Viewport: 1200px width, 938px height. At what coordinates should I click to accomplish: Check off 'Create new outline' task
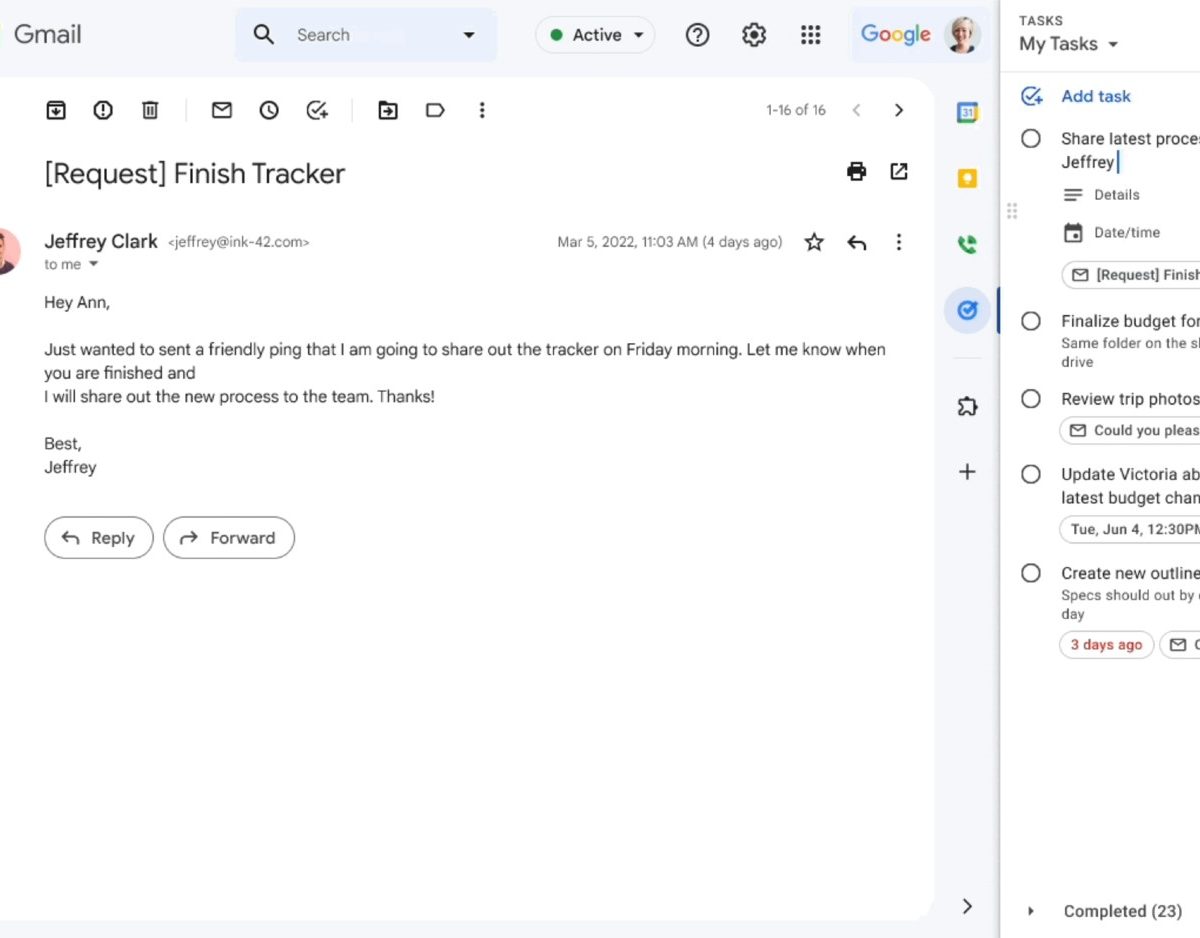point(1031,573)
